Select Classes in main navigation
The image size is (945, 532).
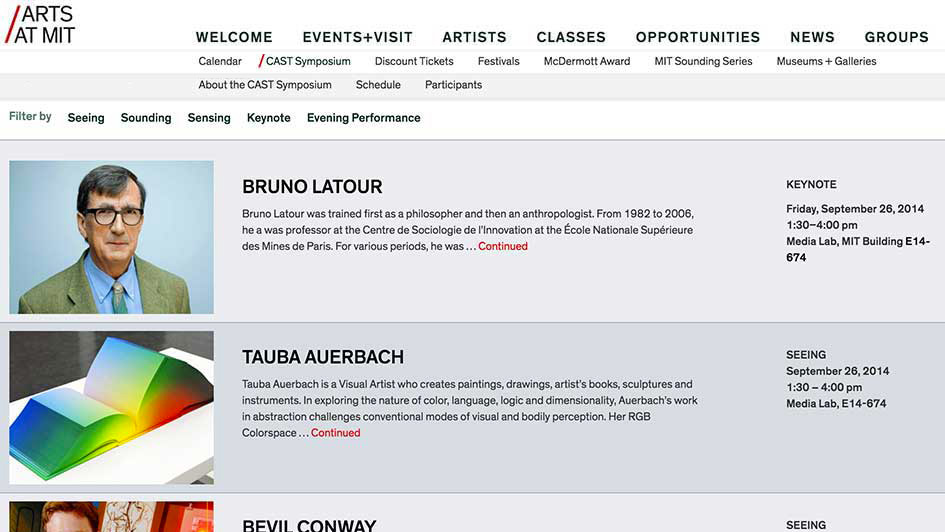click(x=571, y=37)
